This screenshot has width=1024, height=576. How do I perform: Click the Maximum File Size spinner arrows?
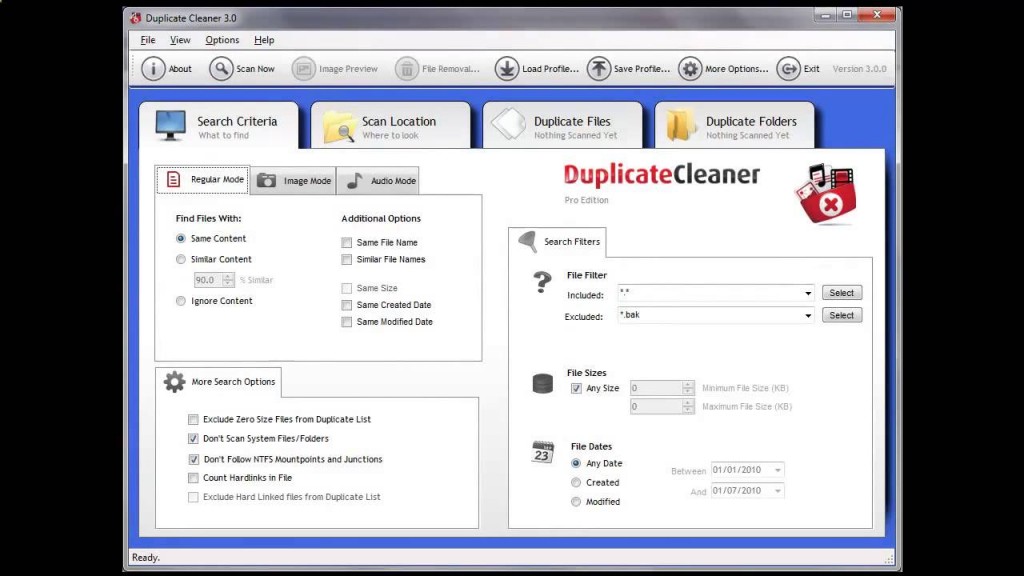pyautogui.click(x=688, y=406)
